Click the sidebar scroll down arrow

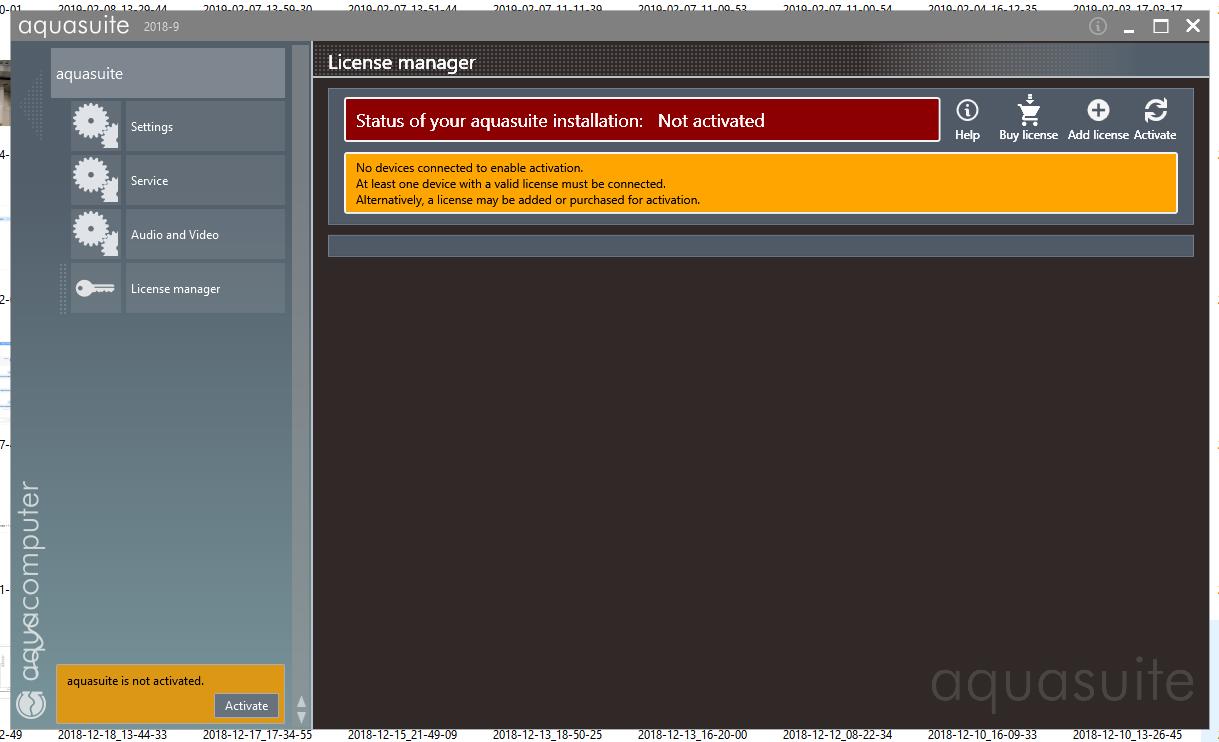[x=301, y=718]
